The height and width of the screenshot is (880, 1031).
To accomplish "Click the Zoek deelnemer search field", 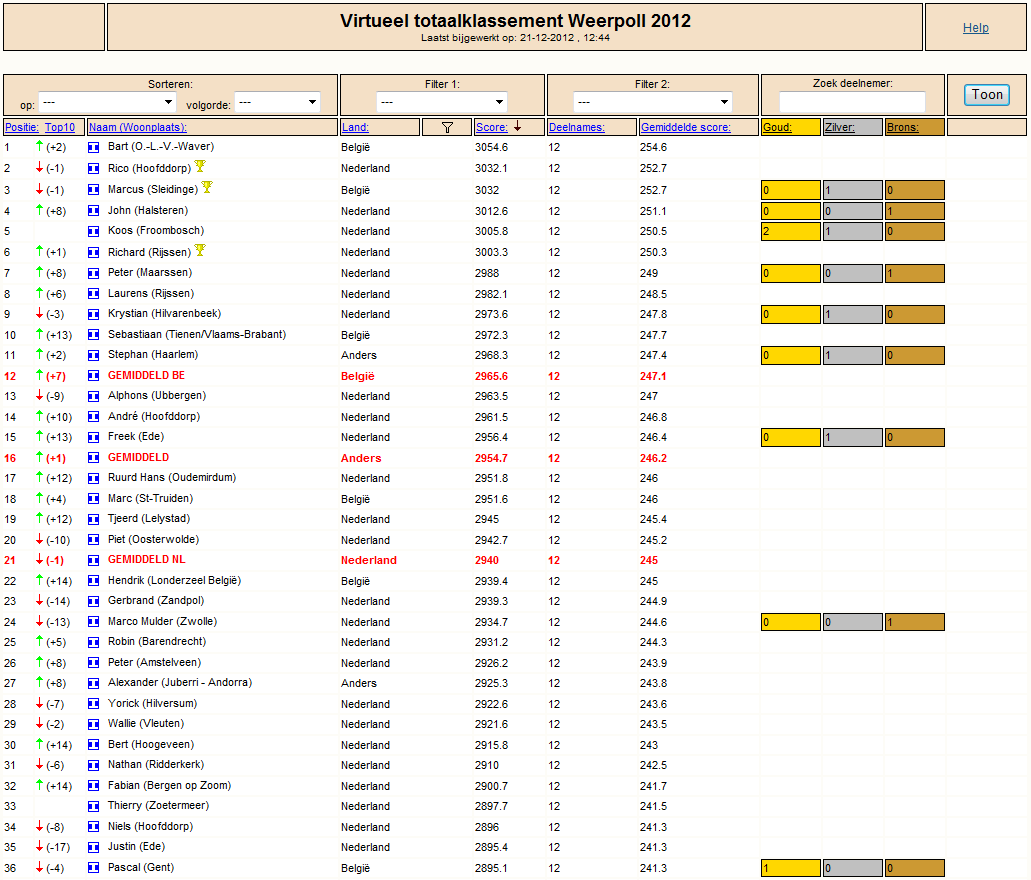I will pyautogui.click(x=852, y=102).
